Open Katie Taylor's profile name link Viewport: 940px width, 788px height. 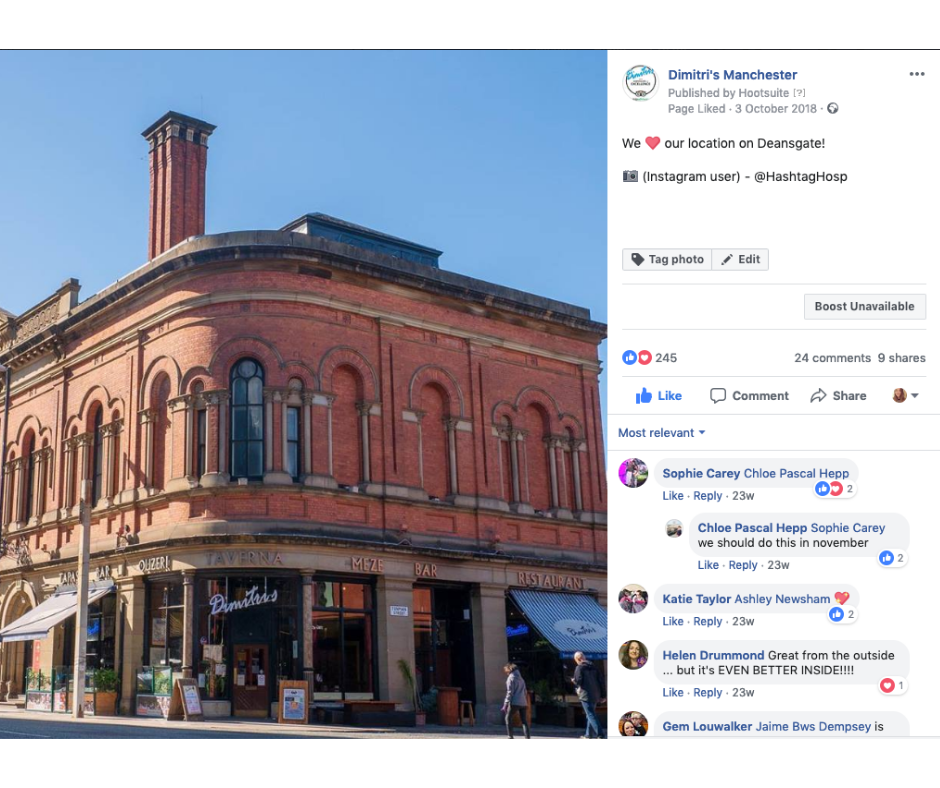[x=697, y=599]
